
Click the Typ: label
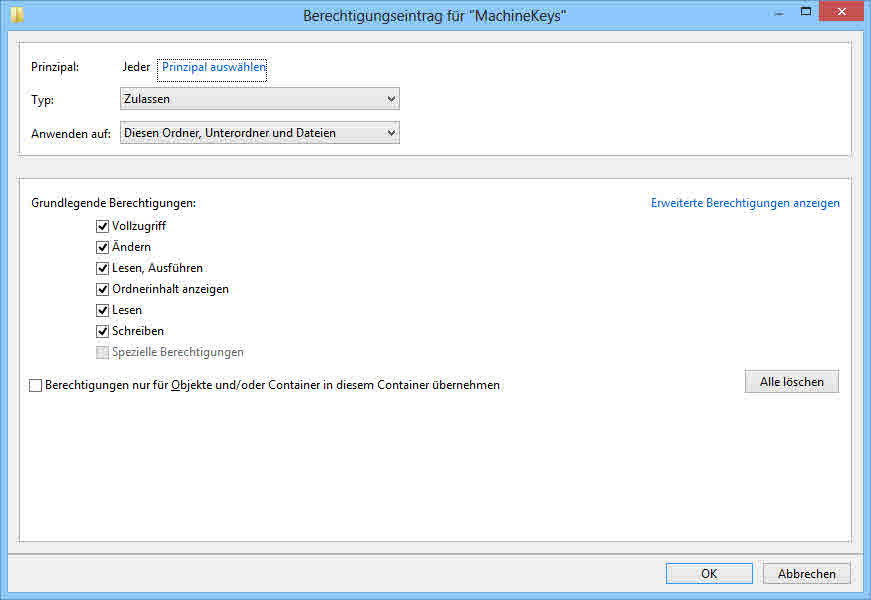pos(42,100)
